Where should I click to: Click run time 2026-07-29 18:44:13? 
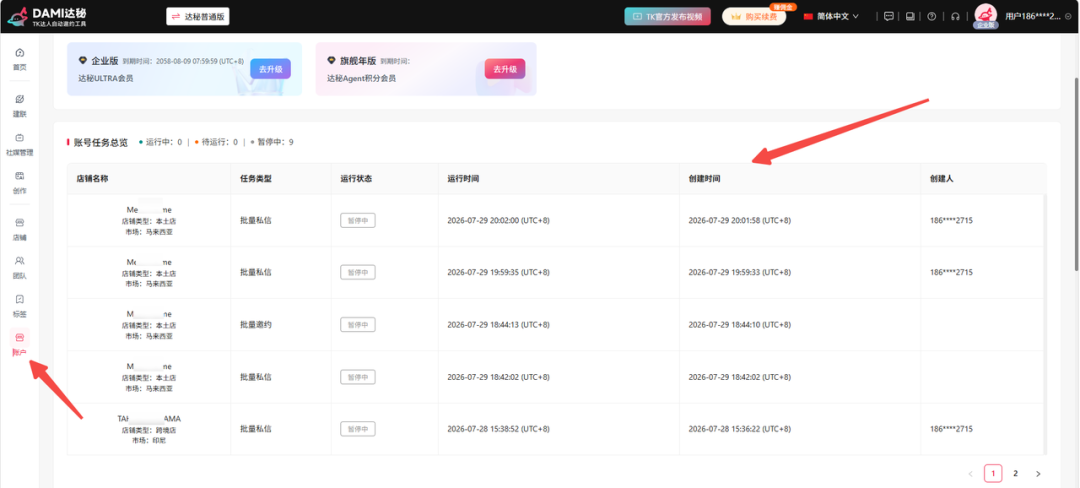pos(499,325)
